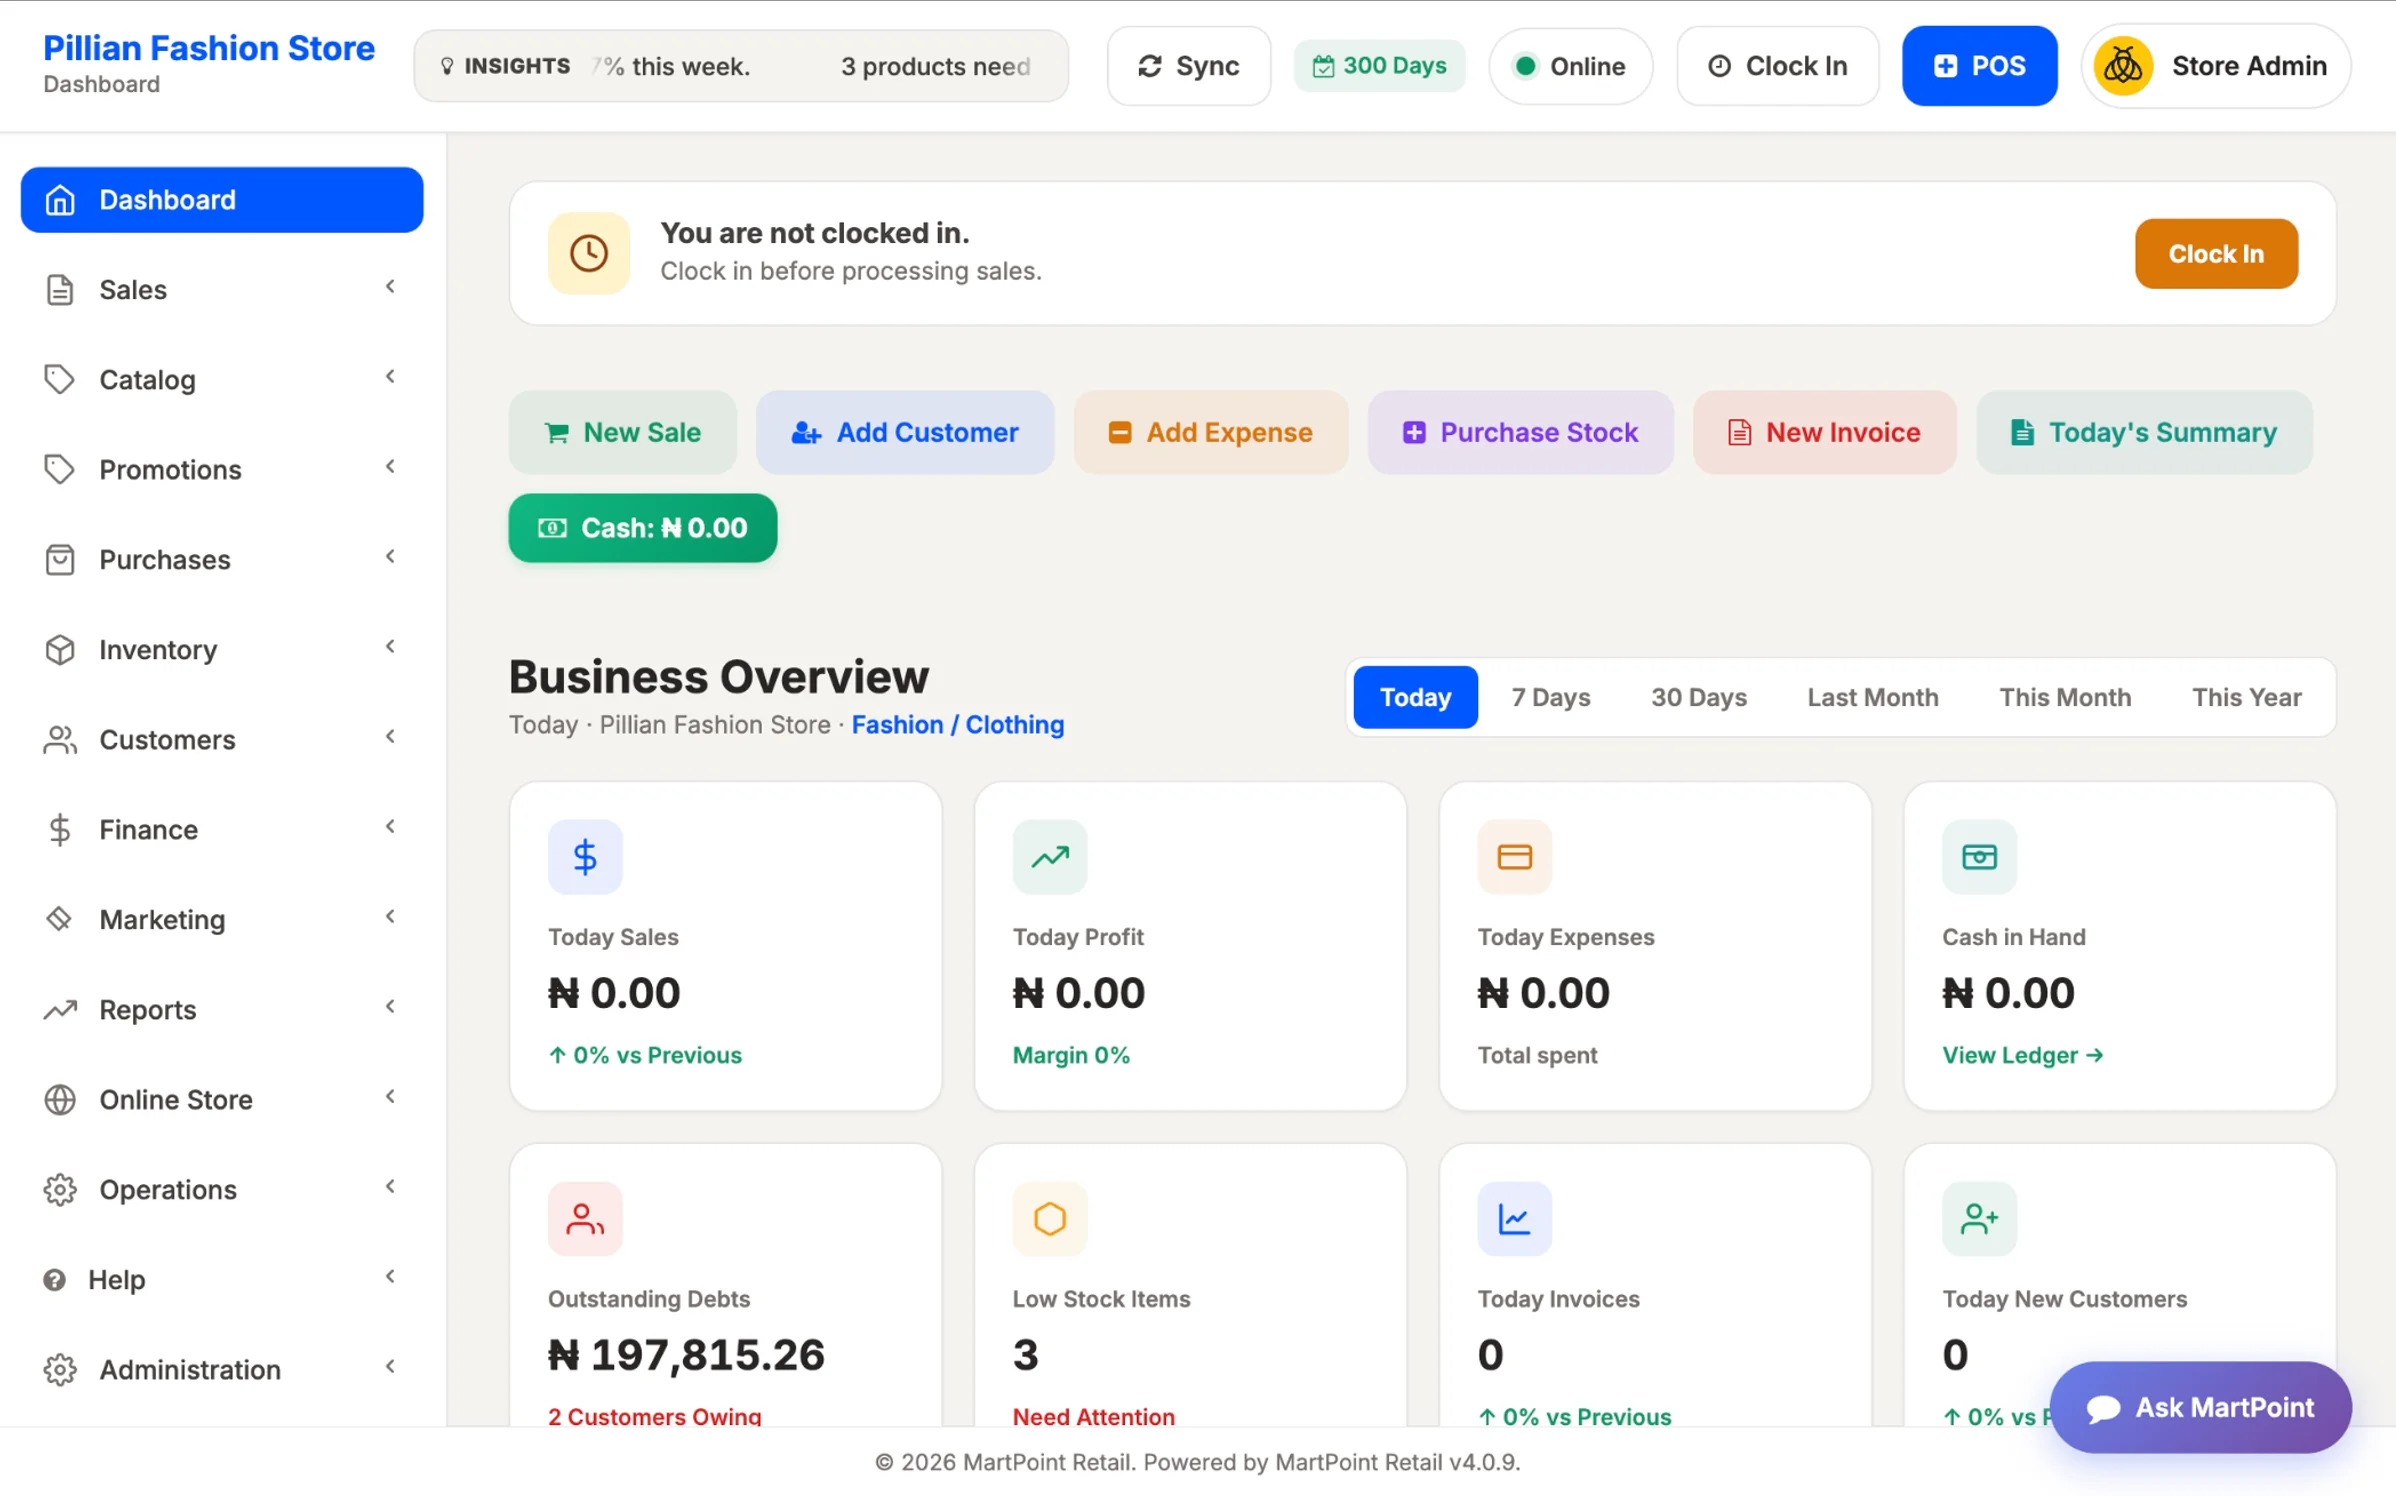Select the Today period tab
The height and width of the screenshot is (1496, 2396).
pos(1415,697)
